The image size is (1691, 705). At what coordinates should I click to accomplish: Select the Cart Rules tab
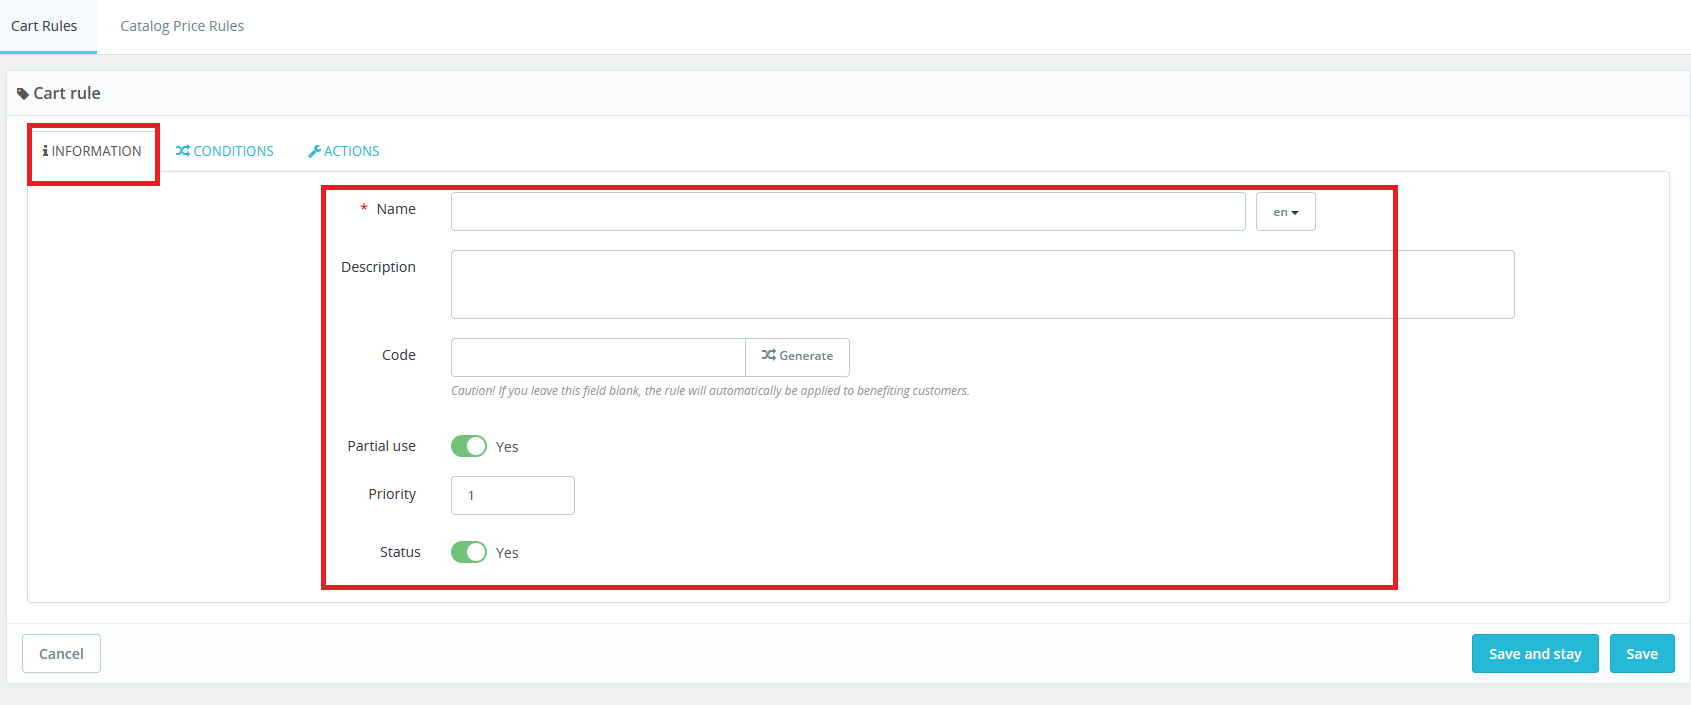pyautogui.click(x=44, y=26)
